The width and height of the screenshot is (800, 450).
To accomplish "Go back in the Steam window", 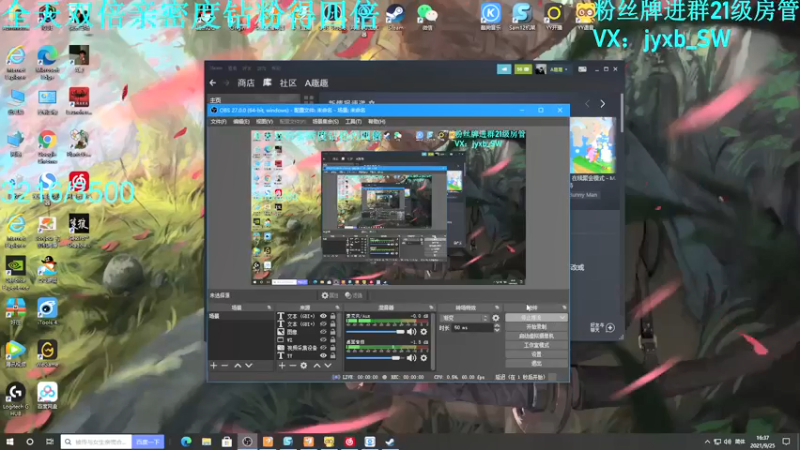I will 213,83.
